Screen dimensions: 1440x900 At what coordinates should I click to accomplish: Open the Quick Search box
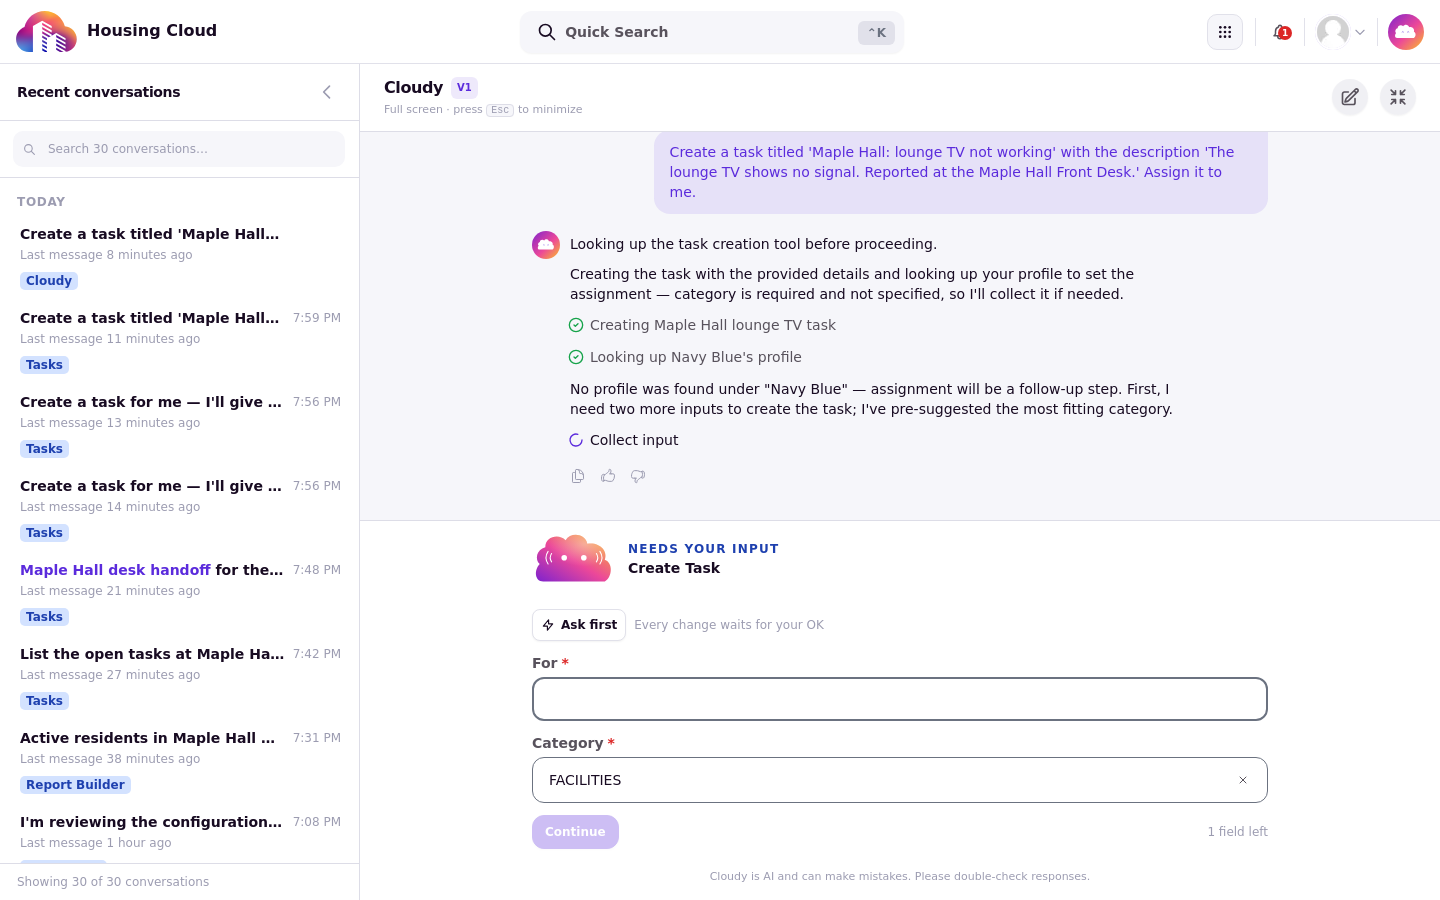point(712,32)
